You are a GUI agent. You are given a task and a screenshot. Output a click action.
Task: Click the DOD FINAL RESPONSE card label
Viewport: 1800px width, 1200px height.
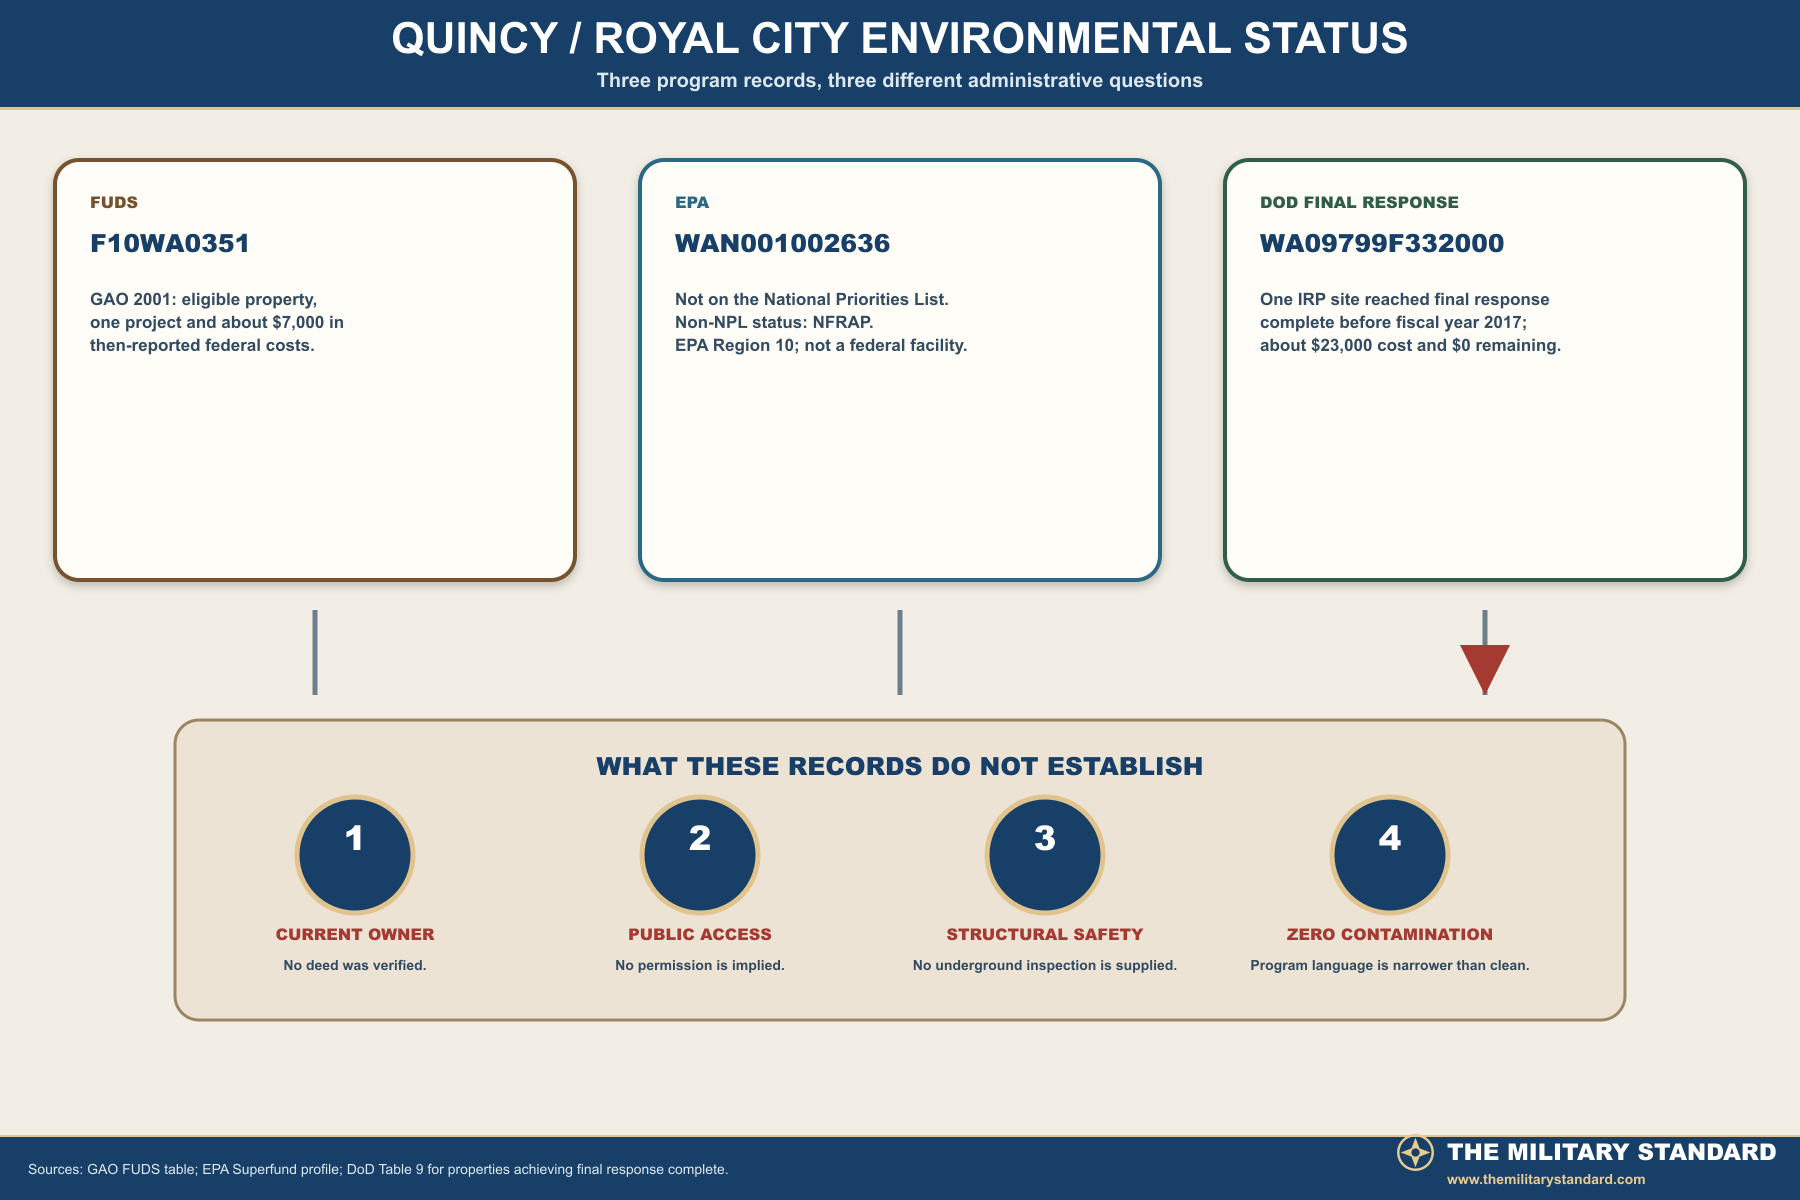1359,202
